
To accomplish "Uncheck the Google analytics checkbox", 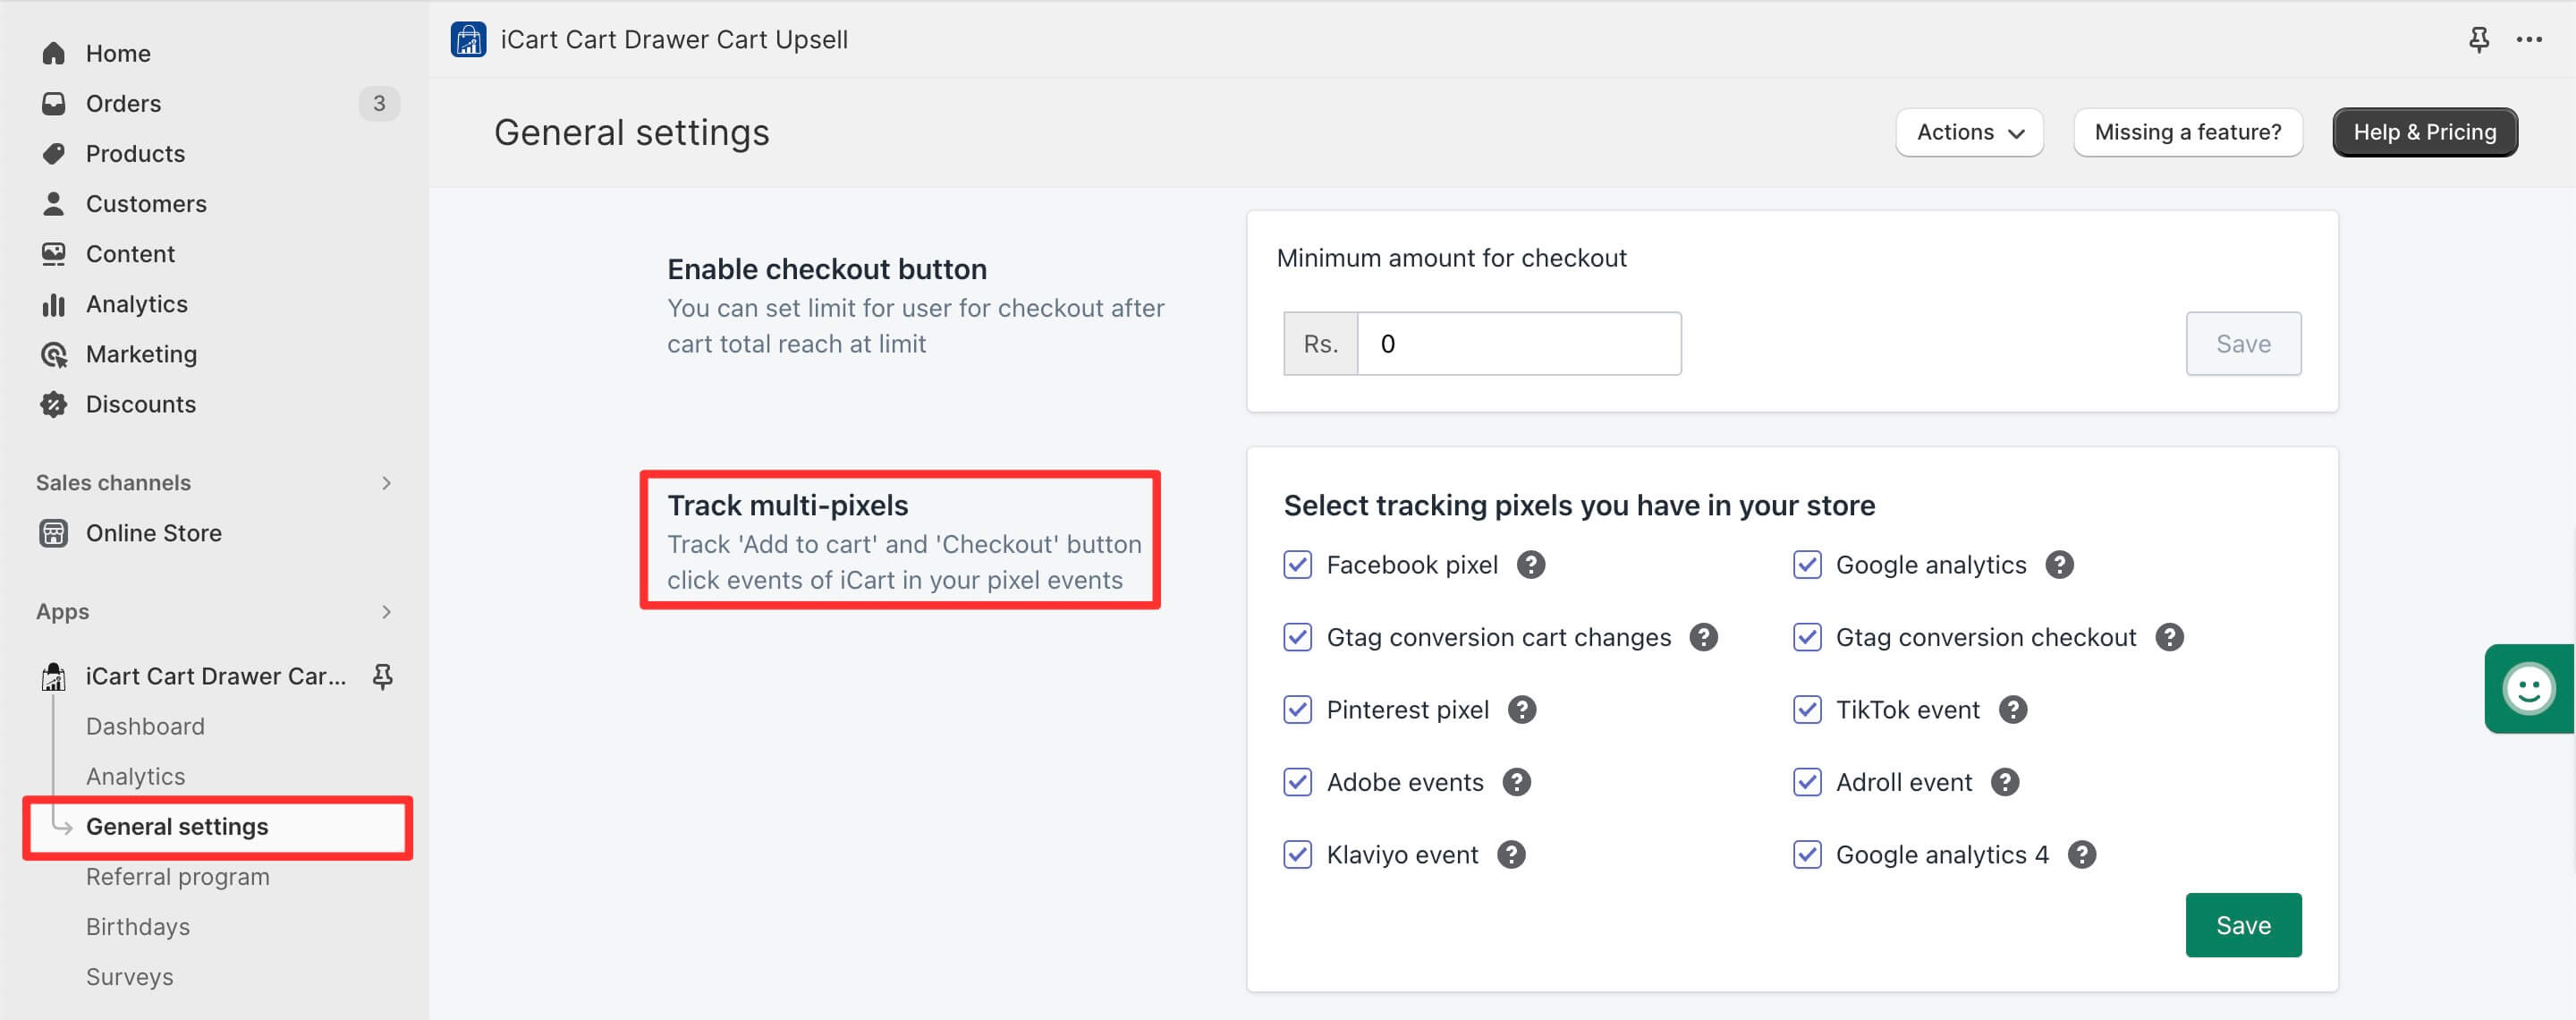I will click(1807, 565).
